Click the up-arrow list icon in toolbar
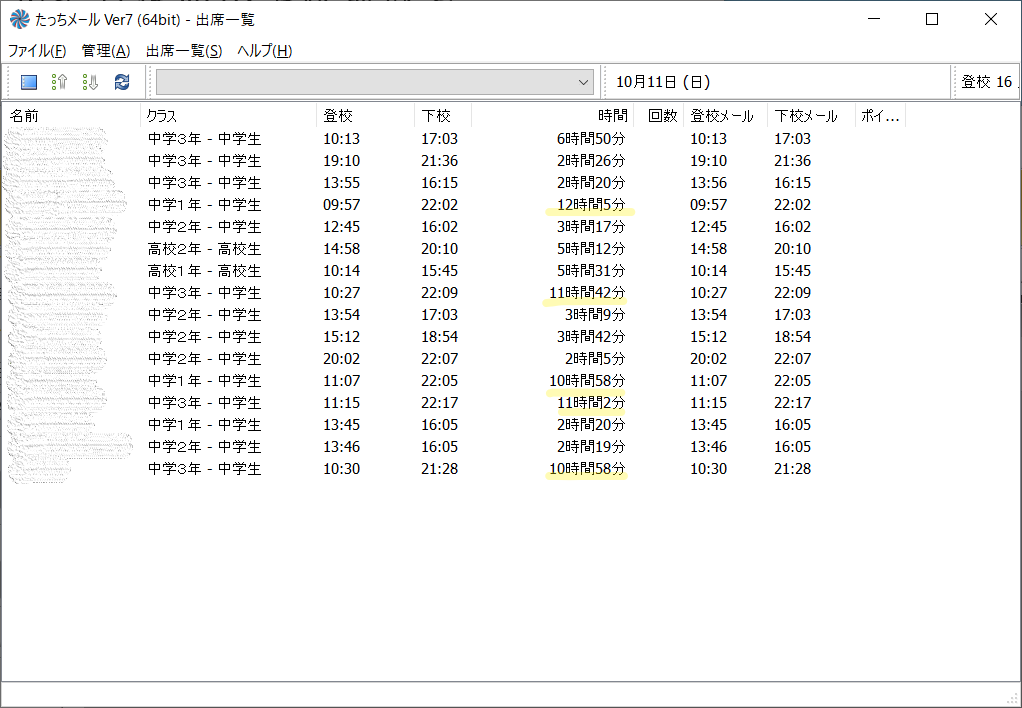The width and height of the screenshot is (1022, 708). [60, 82]
